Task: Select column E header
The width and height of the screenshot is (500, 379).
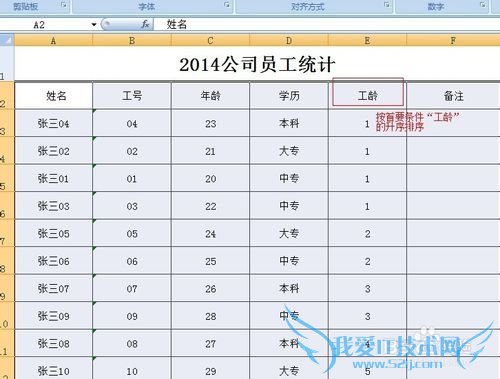Action: click(367, 40)
